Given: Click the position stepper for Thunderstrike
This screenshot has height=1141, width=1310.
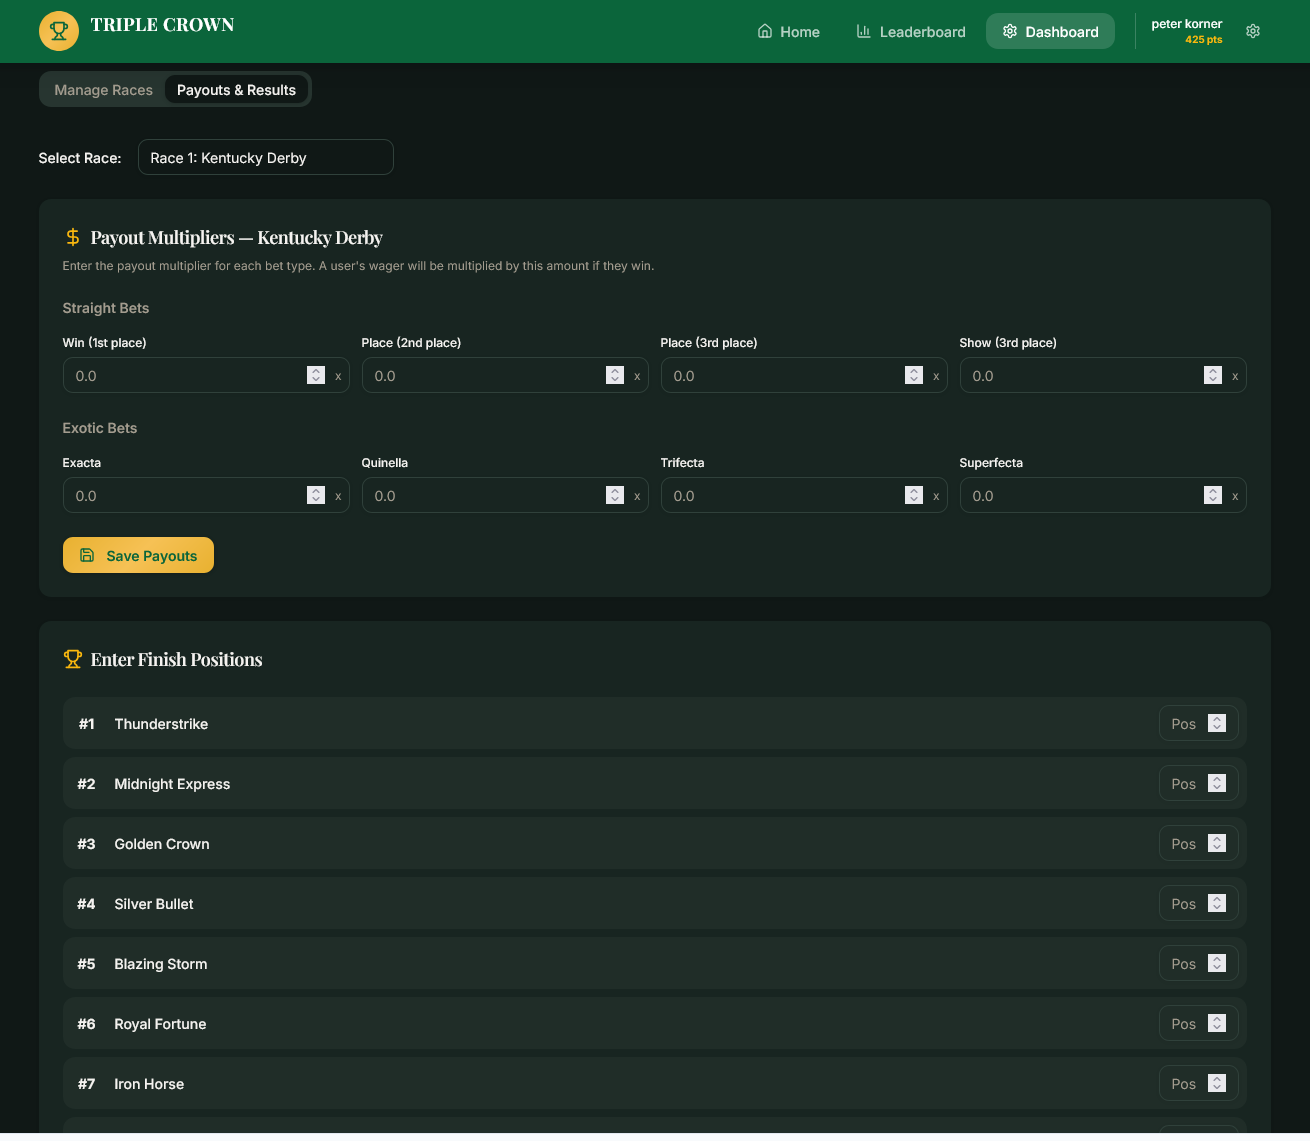Looking at the screenshot, I should tap(1217, 723).
